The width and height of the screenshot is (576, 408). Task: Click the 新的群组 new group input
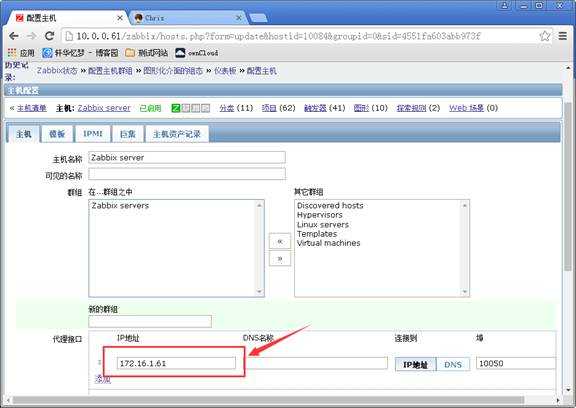150,321
